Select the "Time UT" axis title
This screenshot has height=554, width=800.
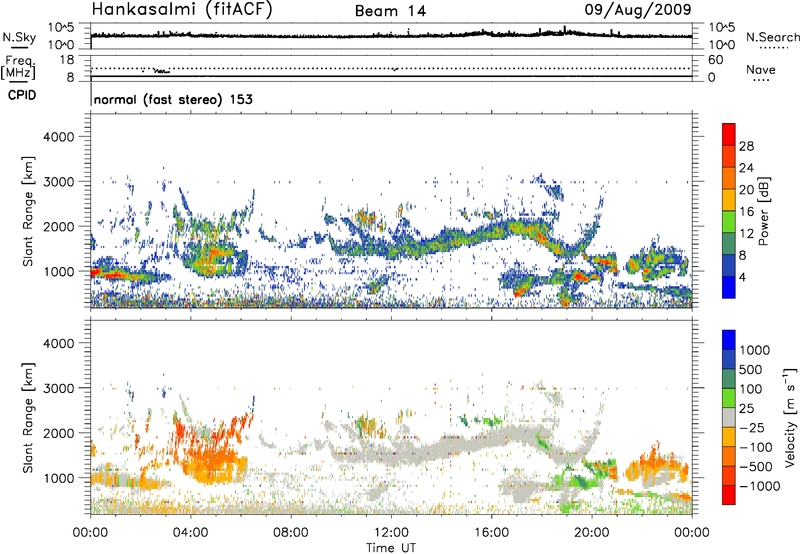(391, 548)
